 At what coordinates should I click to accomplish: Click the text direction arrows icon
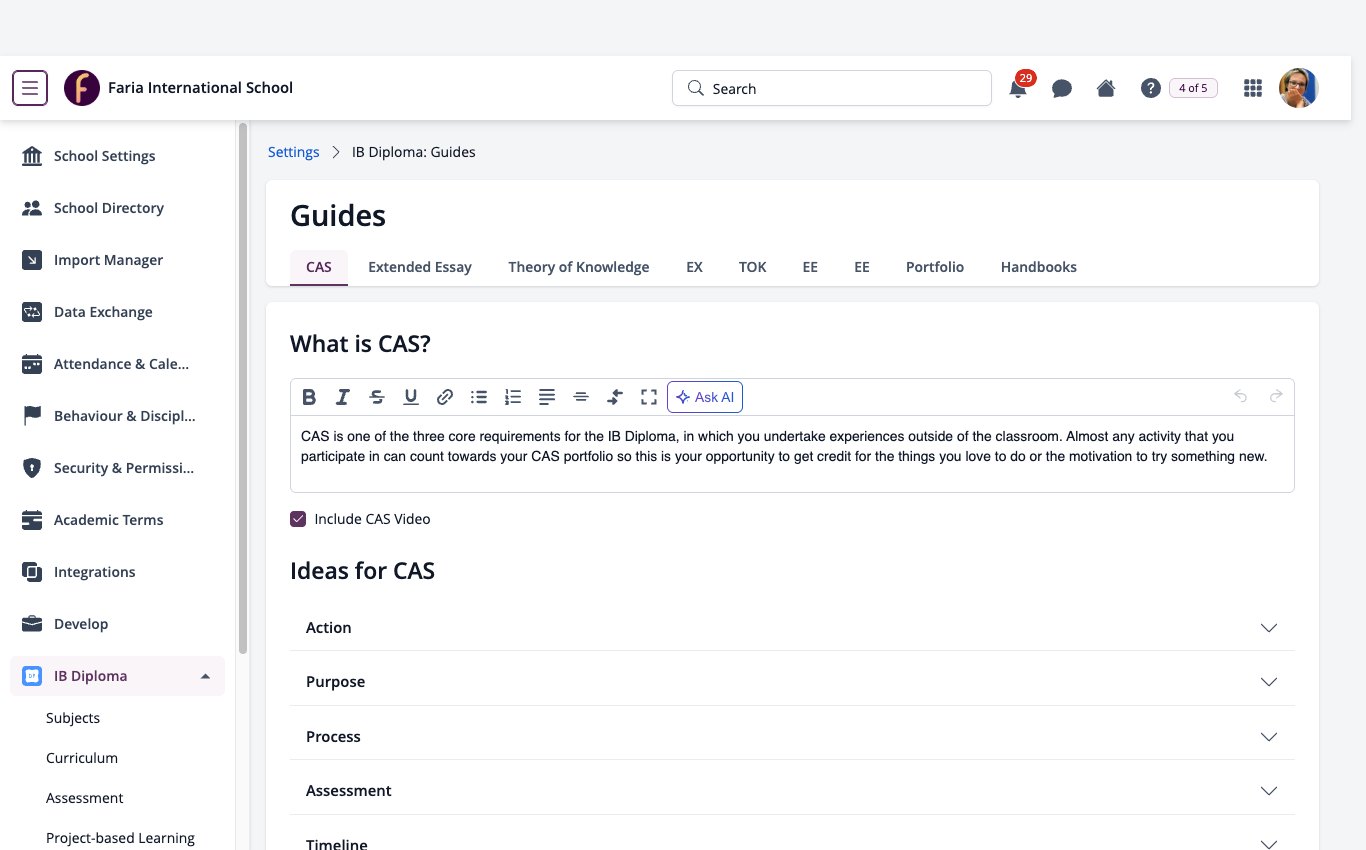[x=615, y=397]
